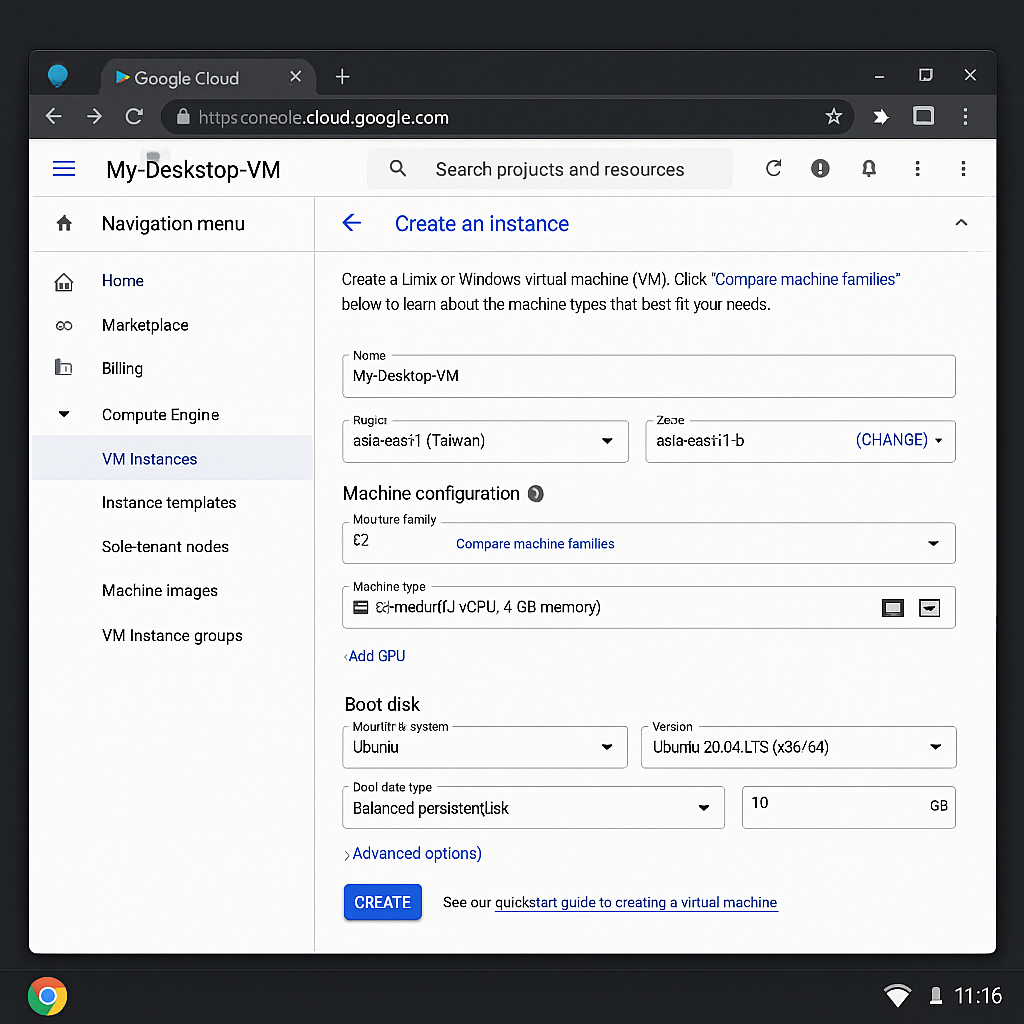Open the Wi-Fi status icon in system tray
Image resolution: width=1024 pixels, height=1024 pixels.
tap(897, 995)
